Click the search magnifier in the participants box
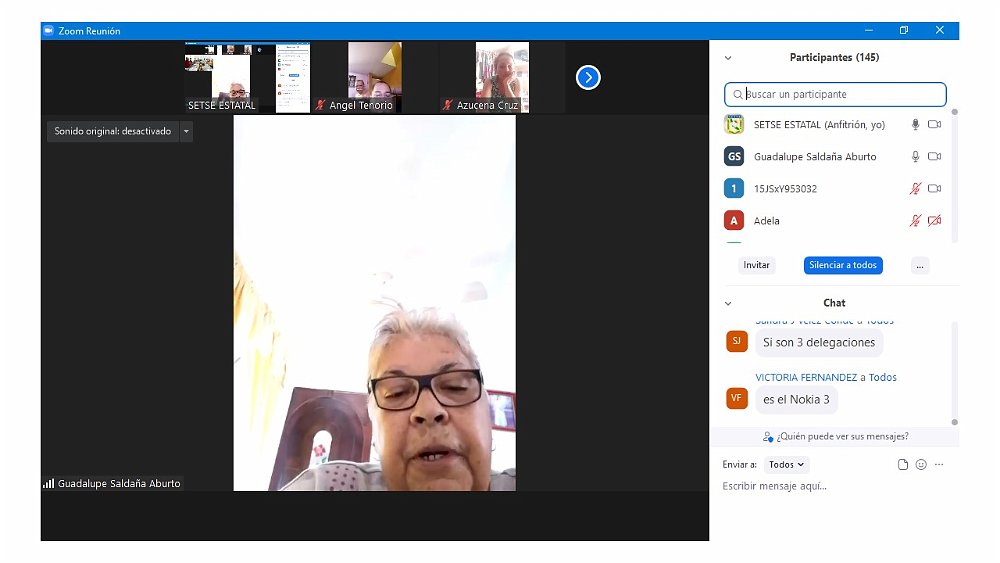Viewport: 1000px width, 563px height. click(738, 95)
